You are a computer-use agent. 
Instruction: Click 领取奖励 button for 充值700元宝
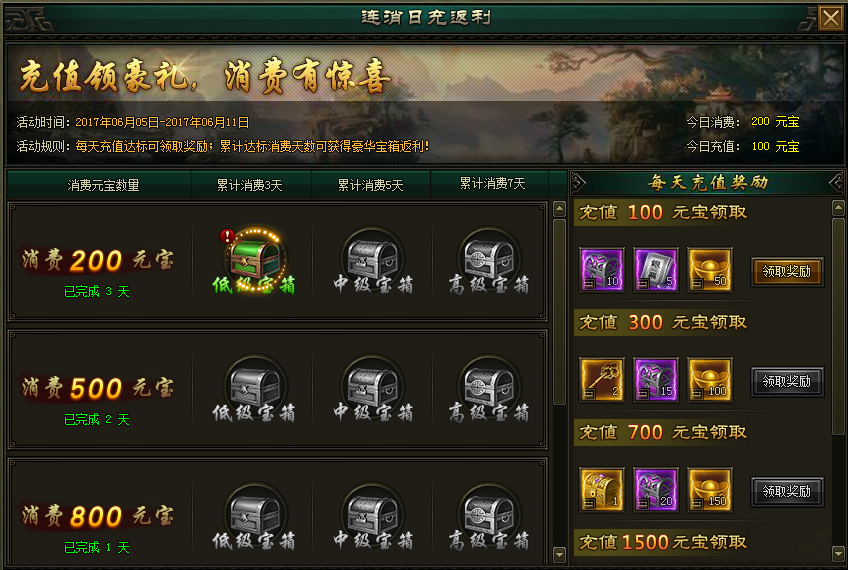coord(787,492)
